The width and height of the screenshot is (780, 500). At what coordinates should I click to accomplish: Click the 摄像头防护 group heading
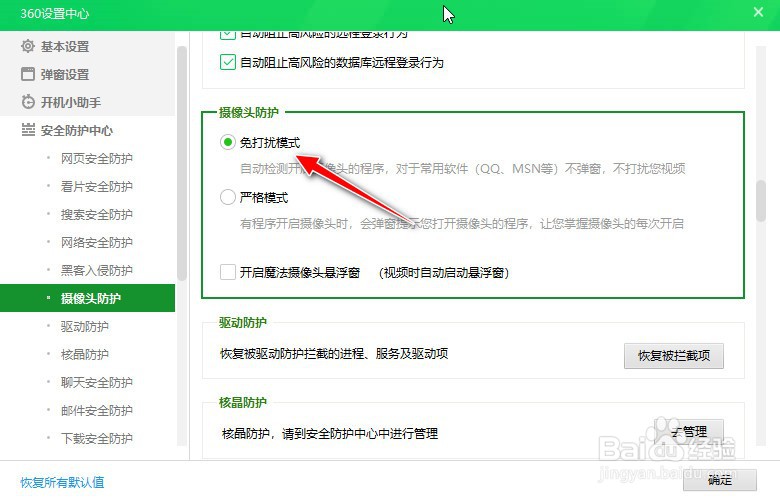[x=249, y=112]
